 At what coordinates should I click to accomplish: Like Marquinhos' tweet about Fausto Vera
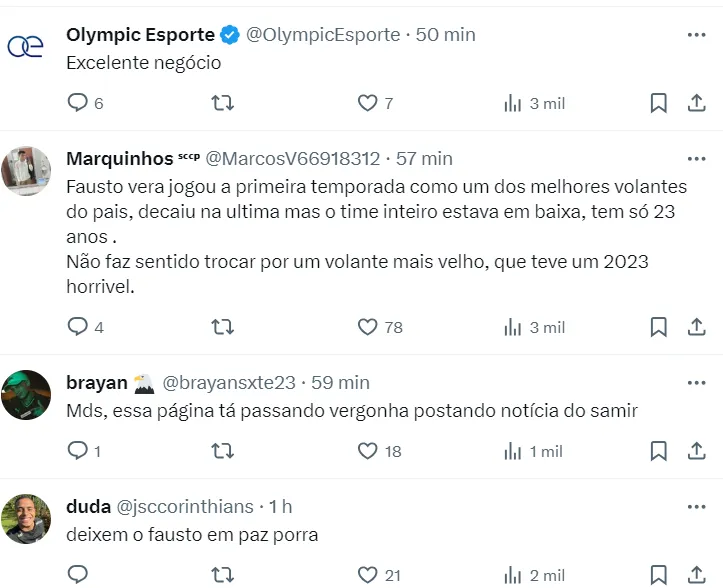pyautogui.click(x=368, y=327)
